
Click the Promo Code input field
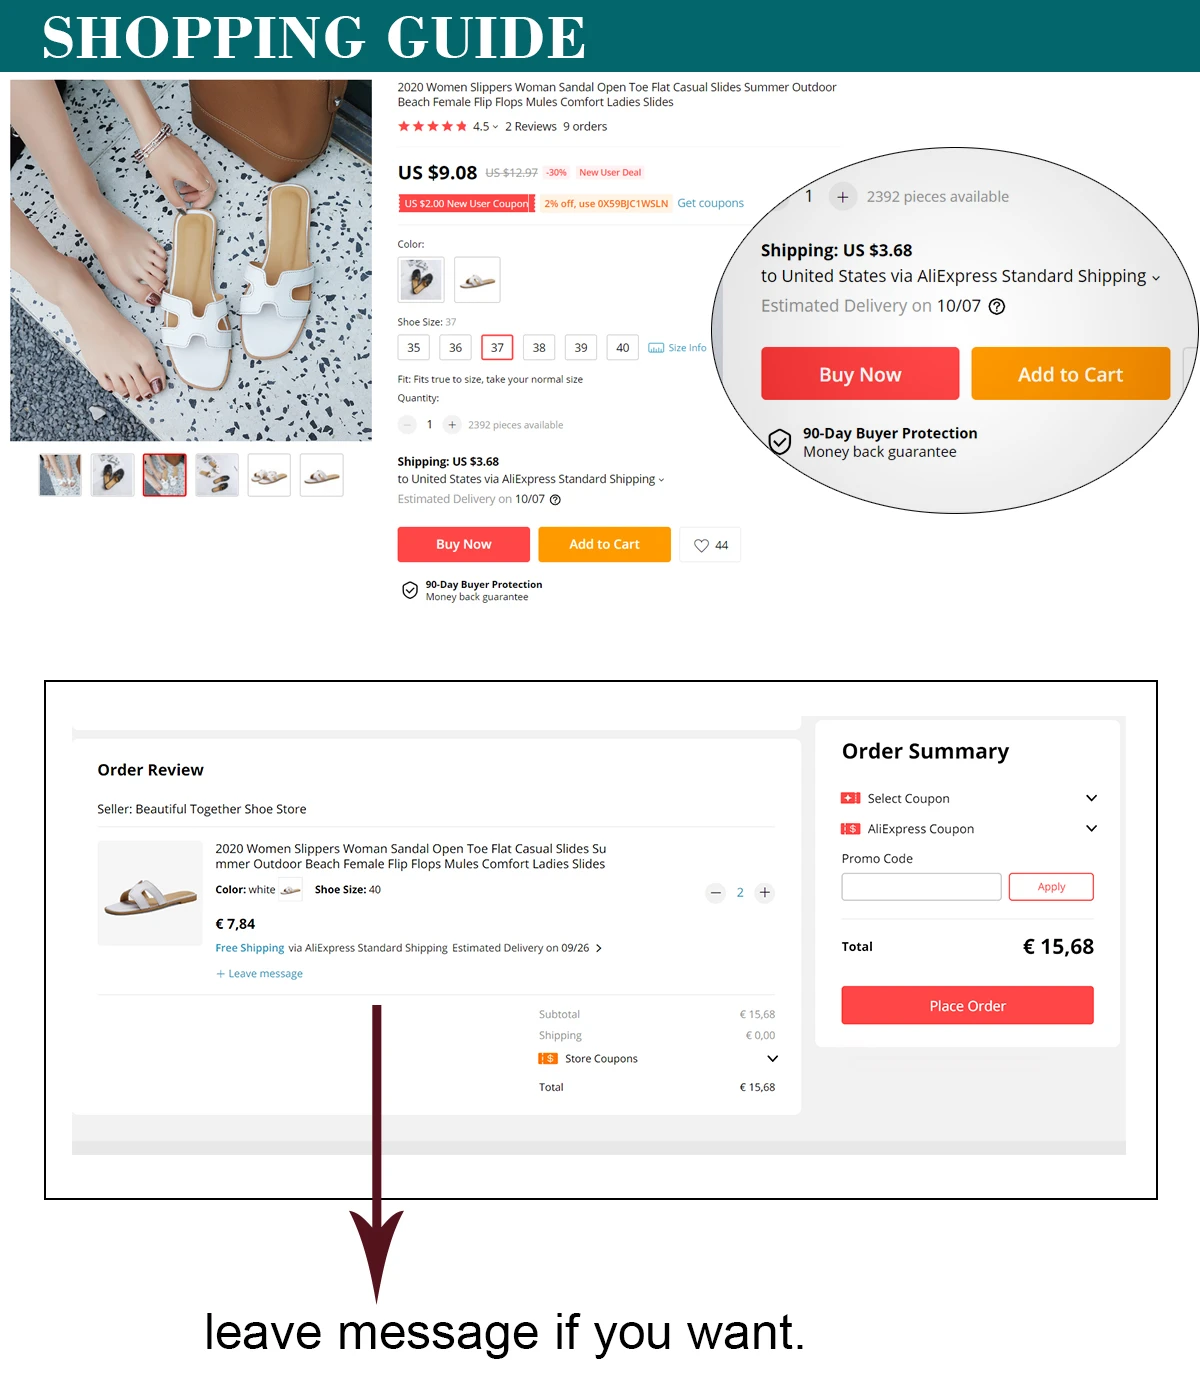click(x=921, y=887)
